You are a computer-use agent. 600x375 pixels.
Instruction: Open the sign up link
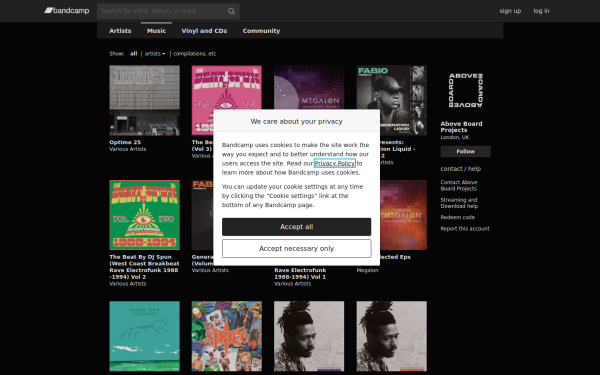click(x=510, y=11)
